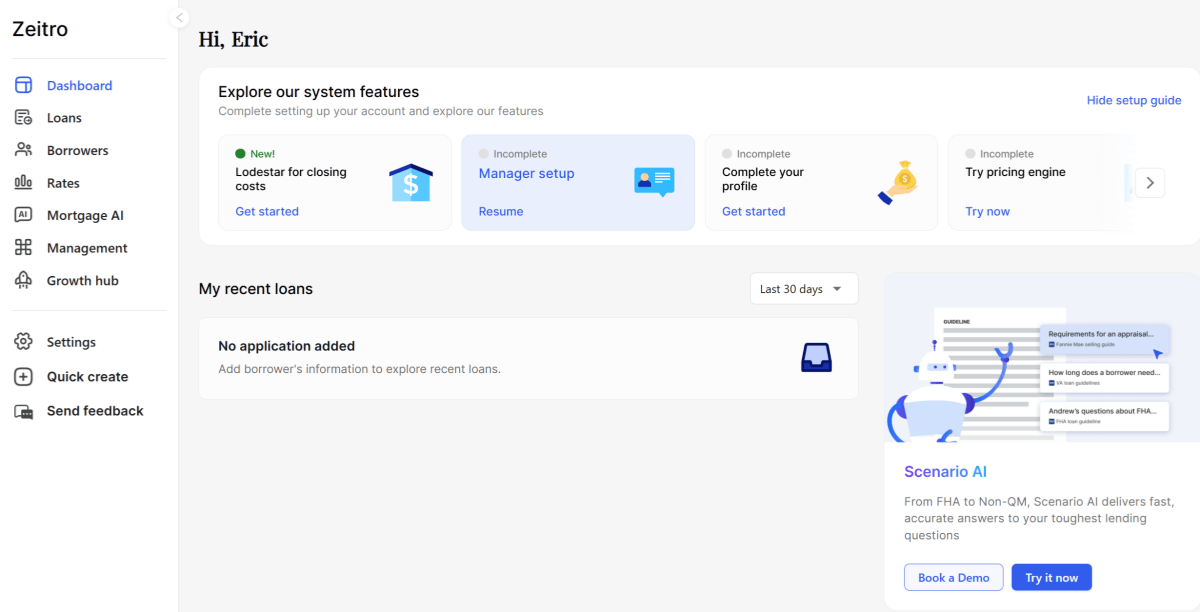
Task: Click the empty inbox tray icon
Action: pos(816,357)
